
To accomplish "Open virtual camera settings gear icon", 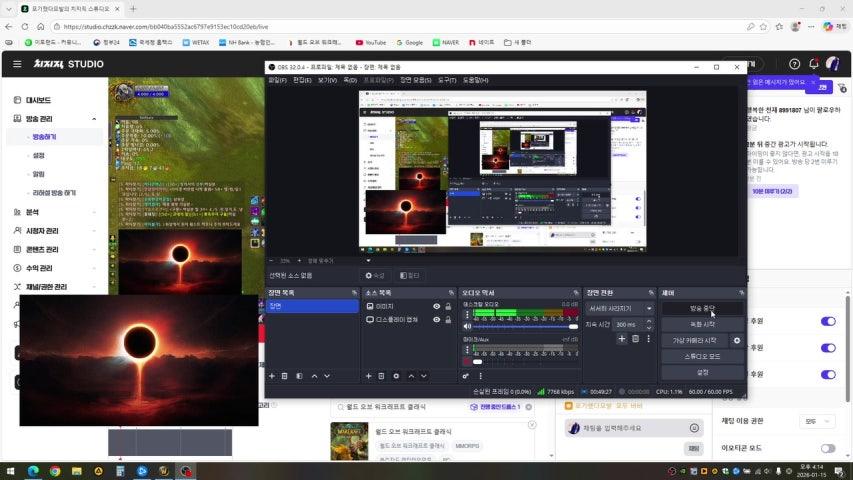I will click(x=737, y=341).
